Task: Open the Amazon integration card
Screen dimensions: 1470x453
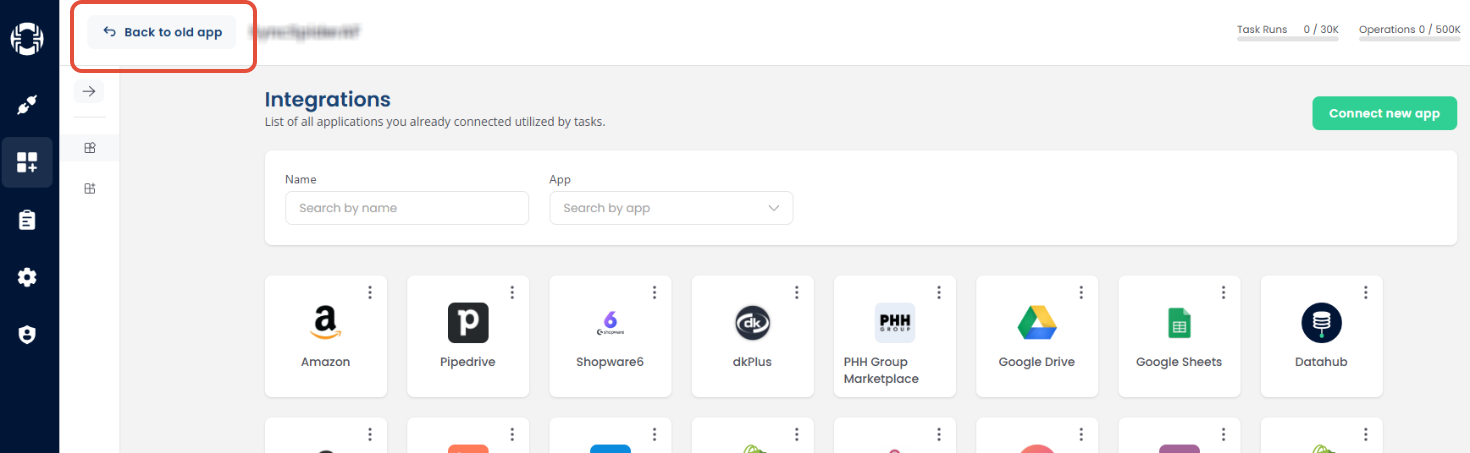Action: 326,336
